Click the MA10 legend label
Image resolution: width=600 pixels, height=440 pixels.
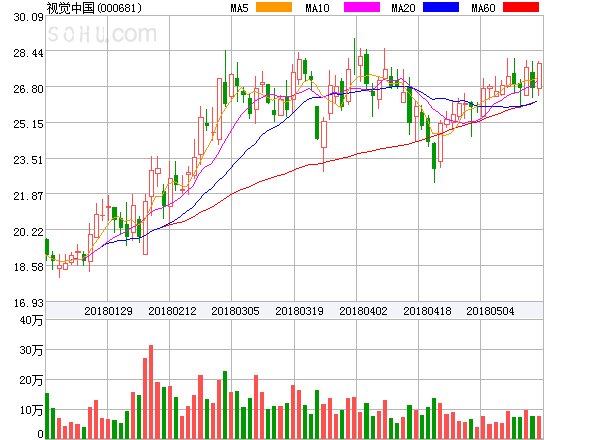[x=317, y=8]
